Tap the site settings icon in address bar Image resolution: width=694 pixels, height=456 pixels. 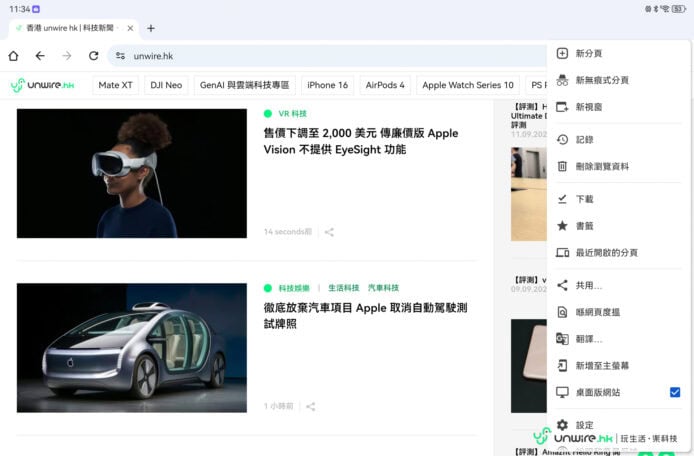[x=120, y=56]
